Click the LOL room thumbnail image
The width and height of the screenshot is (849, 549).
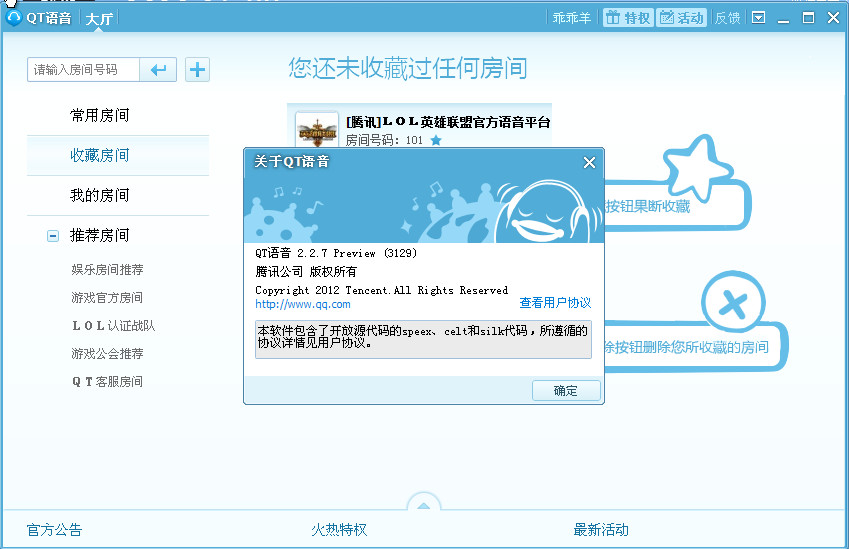(317, 129)
